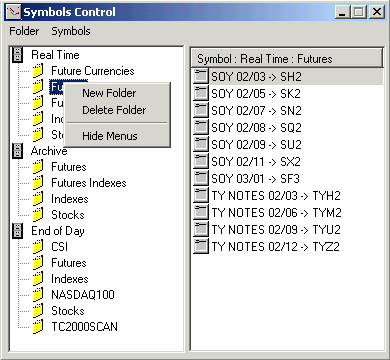390x360 pixels.
Task: Select Futures Indexes folder under Archive
Action: [89, 183]
